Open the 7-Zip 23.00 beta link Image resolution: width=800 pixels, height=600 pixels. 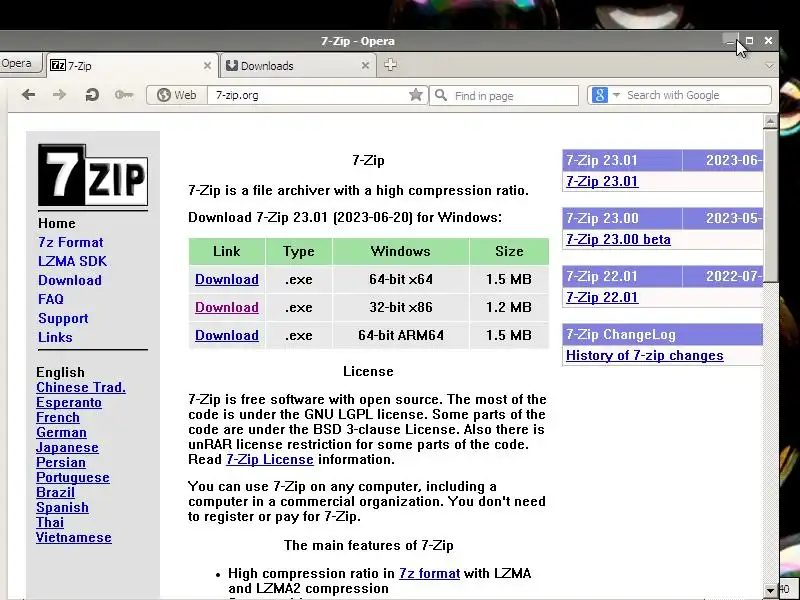pyautogui.click(x=618, y=240)
